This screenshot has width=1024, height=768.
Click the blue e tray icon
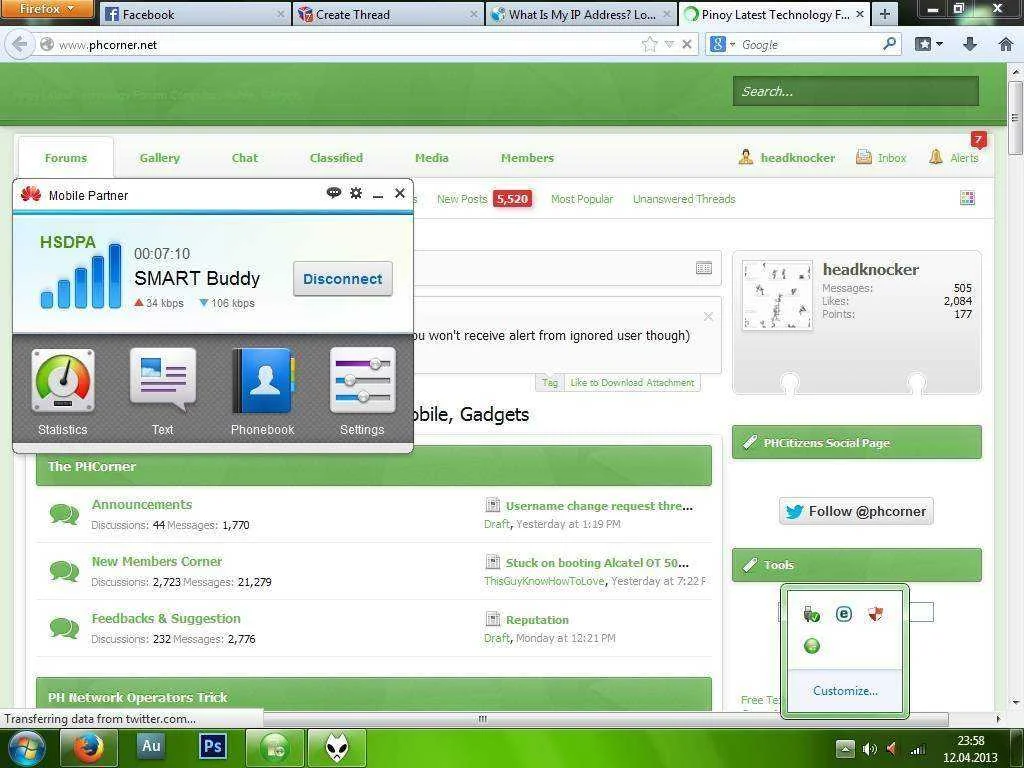click(844, 614)
